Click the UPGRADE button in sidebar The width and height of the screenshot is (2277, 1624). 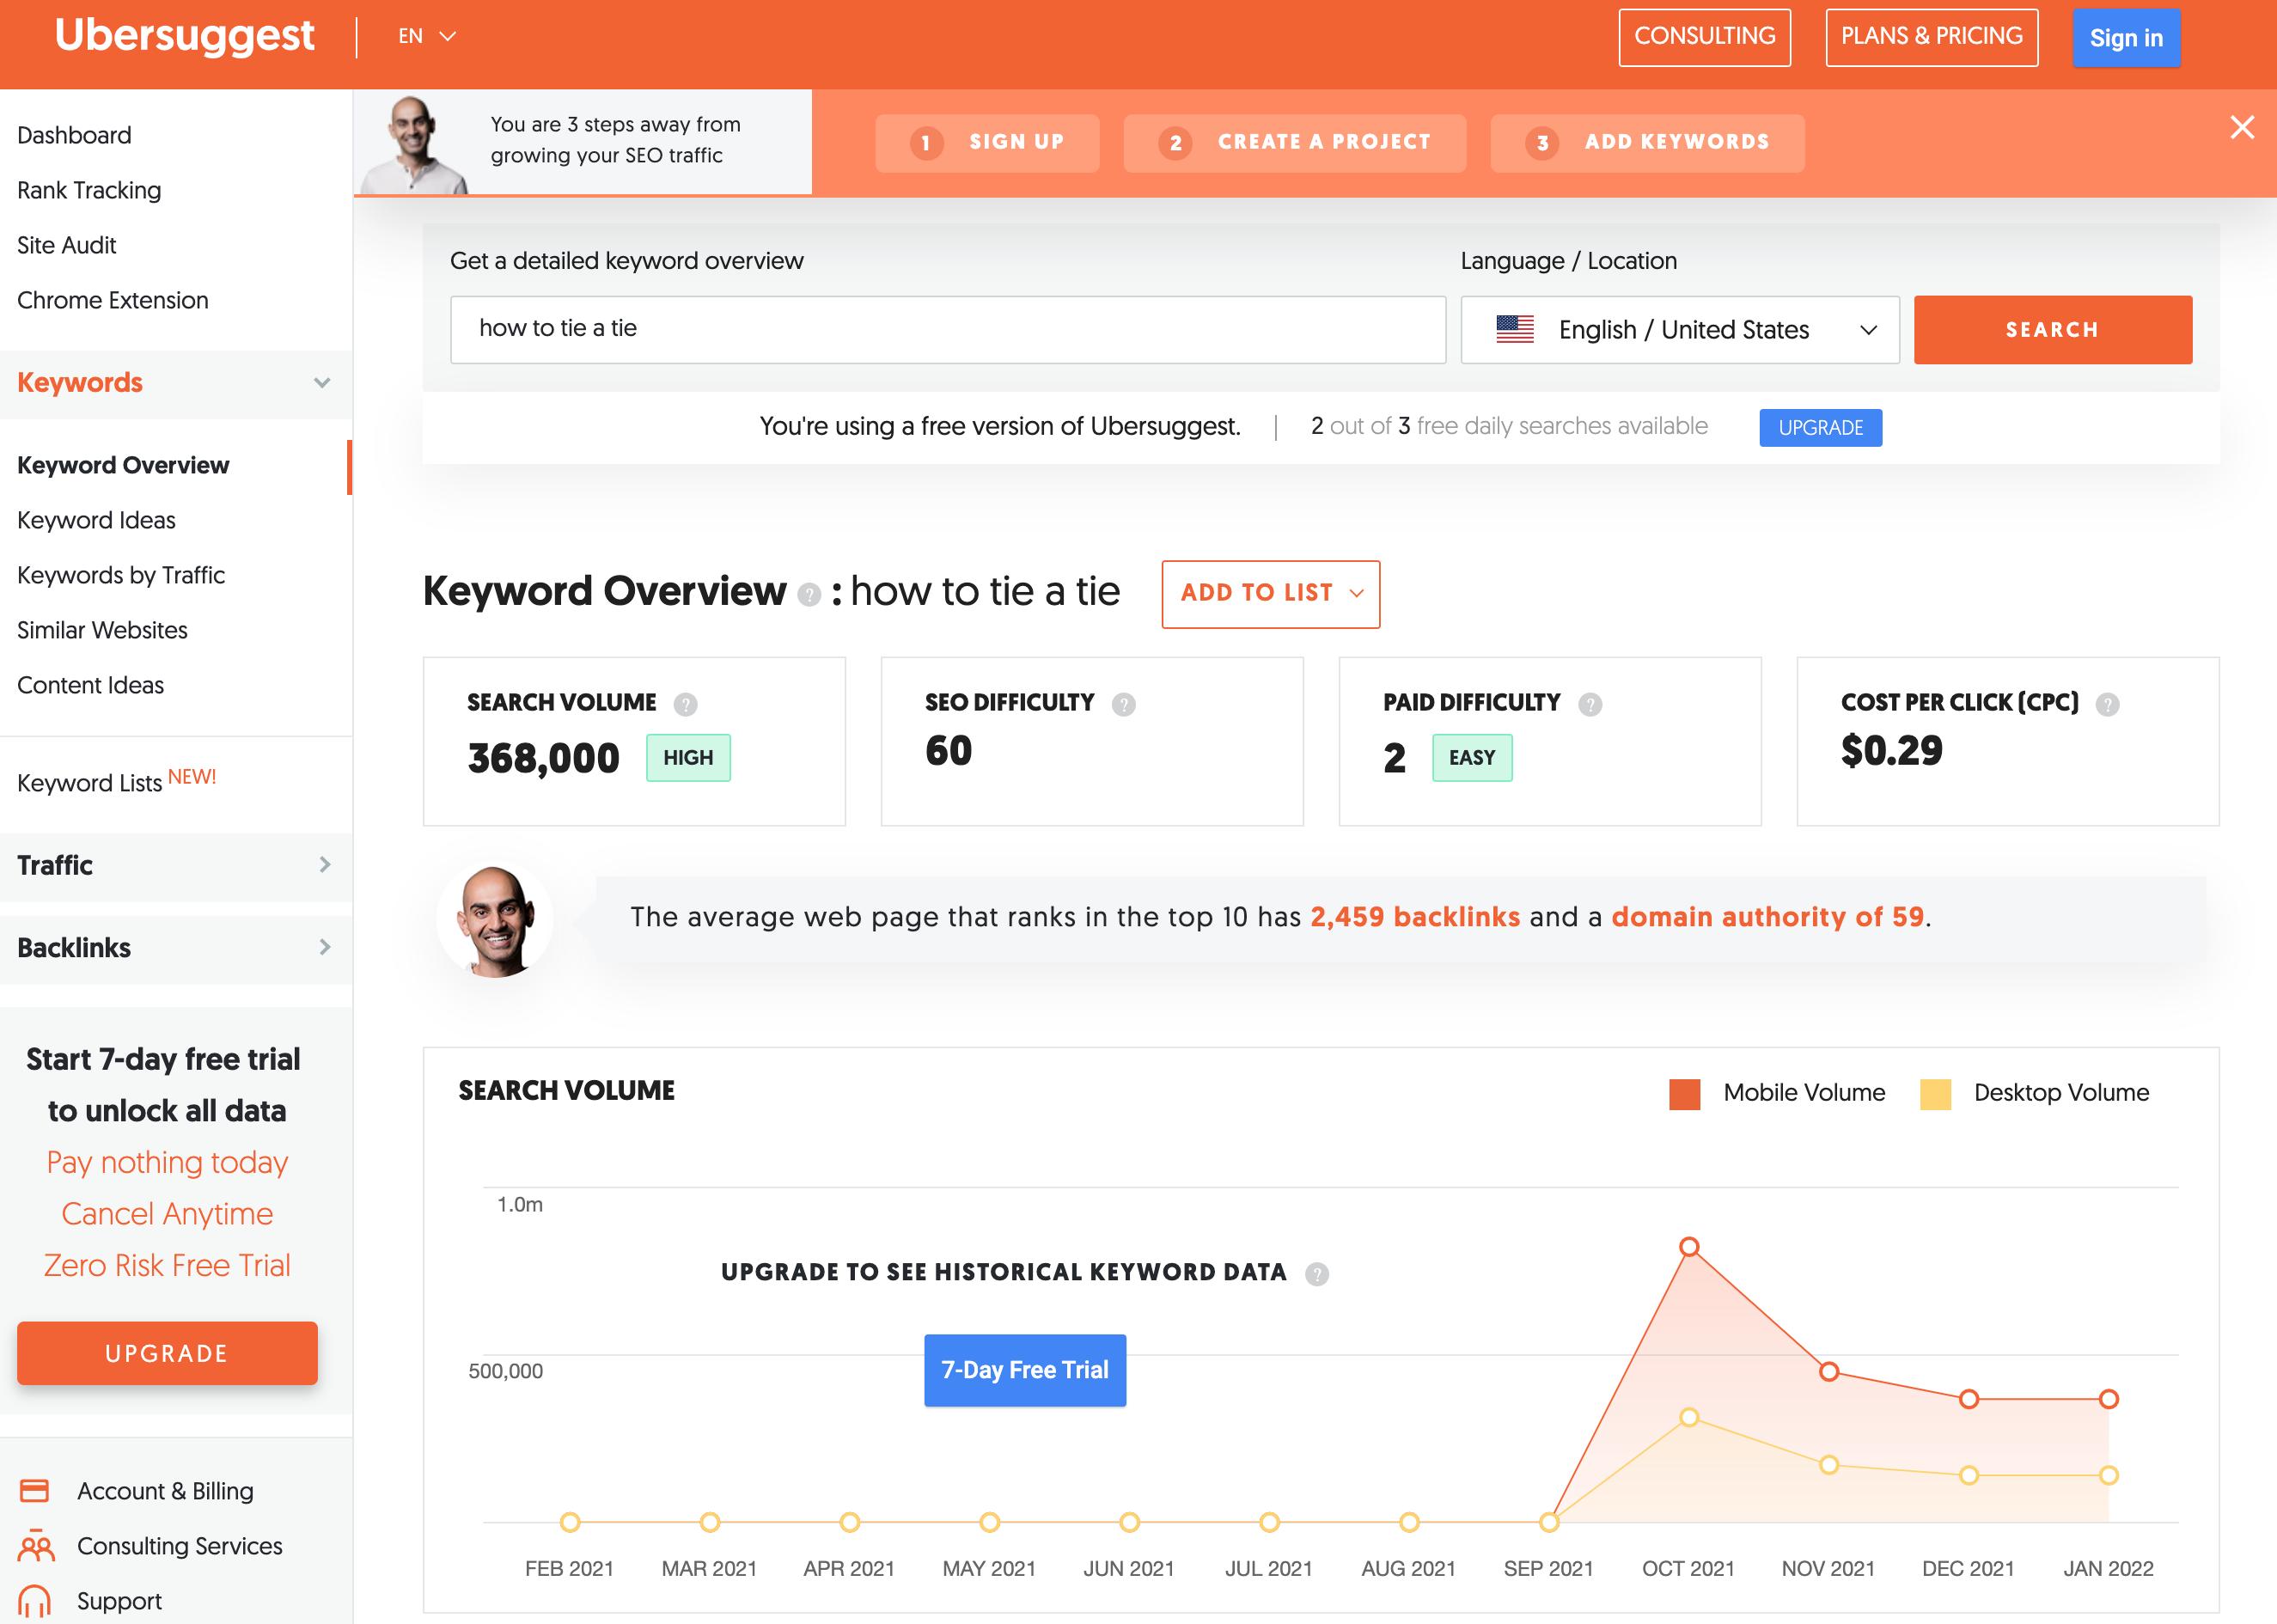pos(167,1352)
